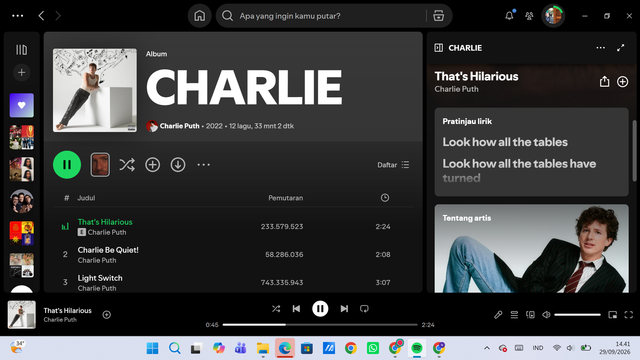Open the mini player
The image size is (640, 360).
click(613, 315)
